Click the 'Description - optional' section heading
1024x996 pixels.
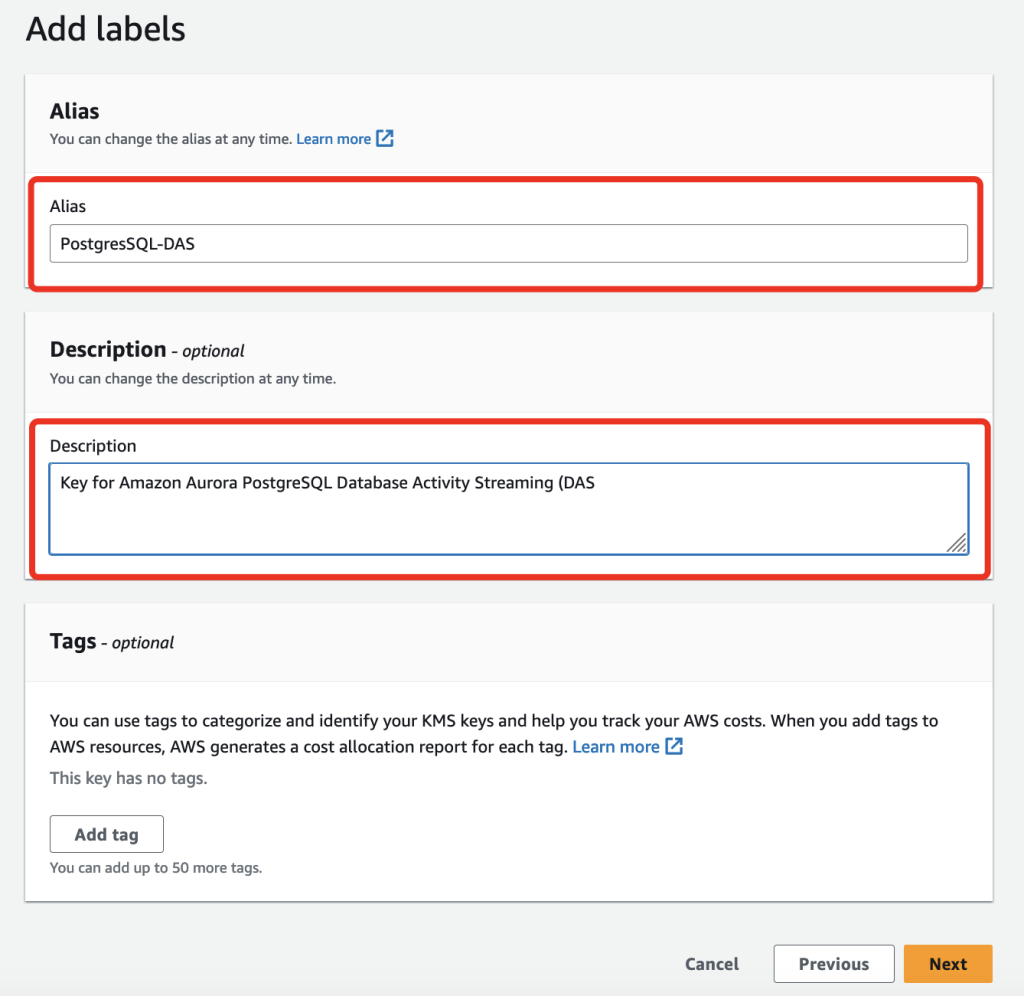click(147, 350)
